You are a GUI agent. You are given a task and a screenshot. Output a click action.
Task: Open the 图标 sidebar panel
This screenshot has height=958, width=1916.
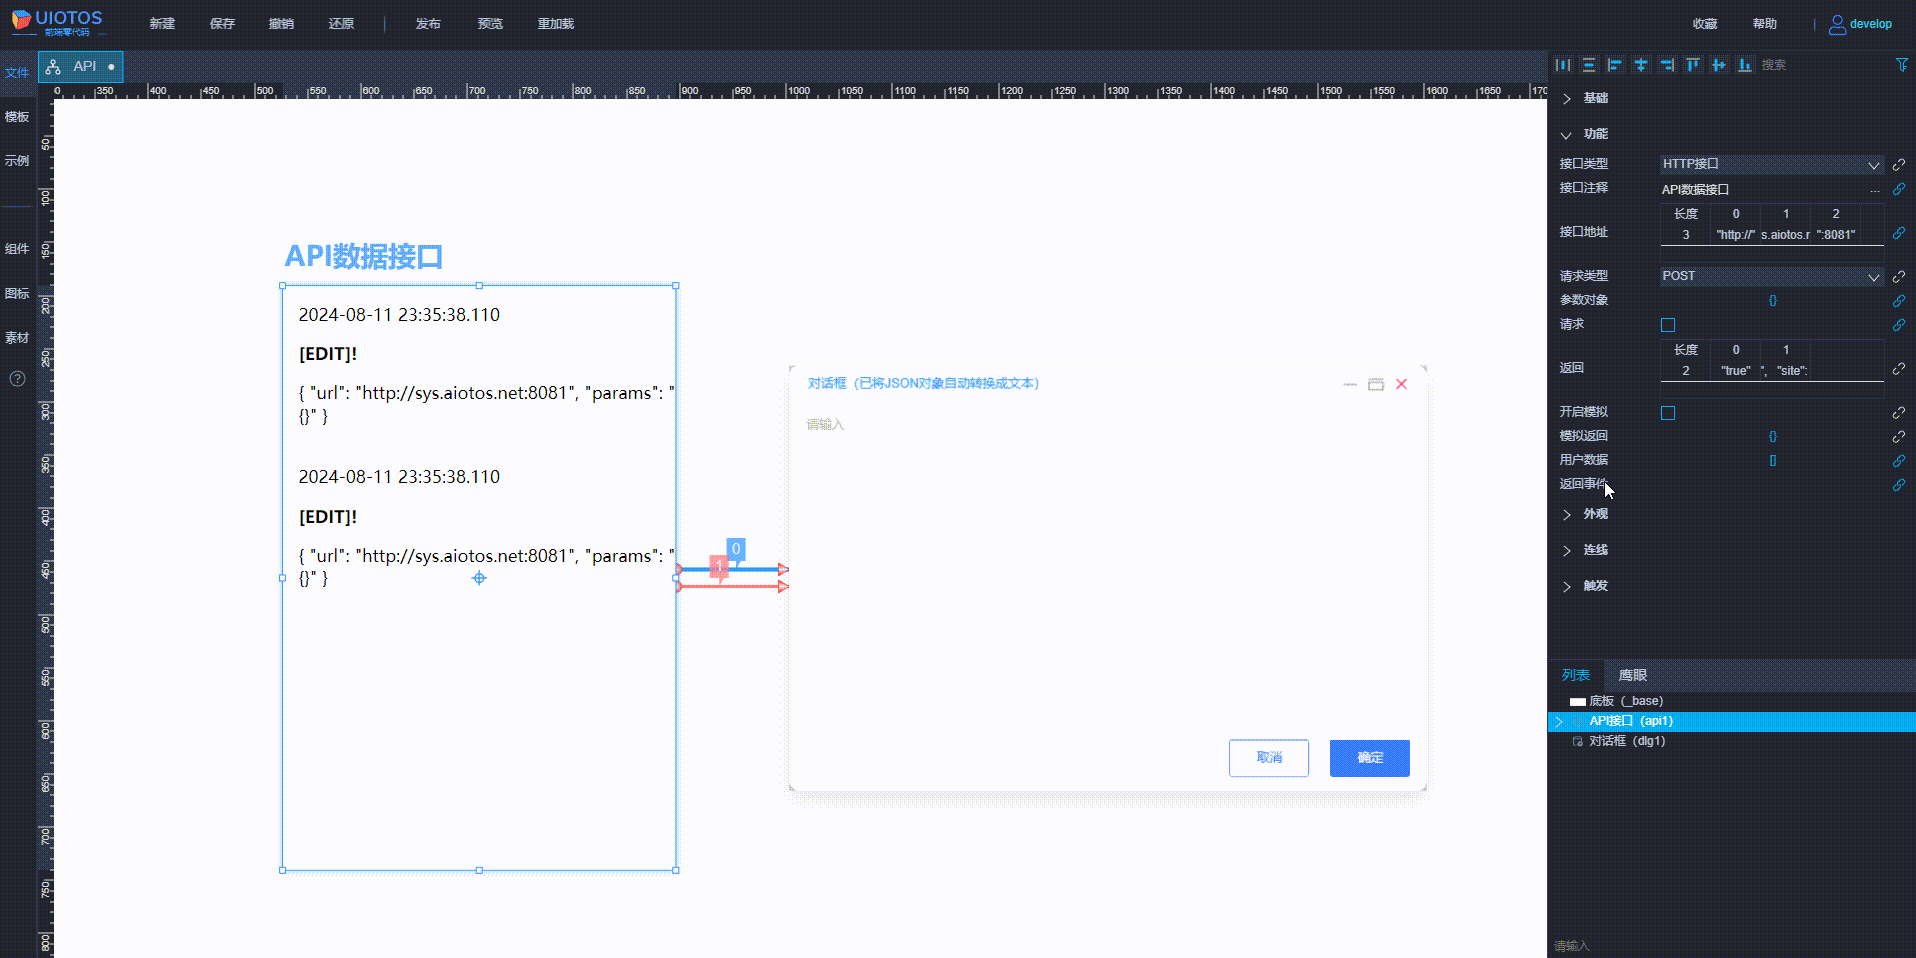click(x=17, y=294)
